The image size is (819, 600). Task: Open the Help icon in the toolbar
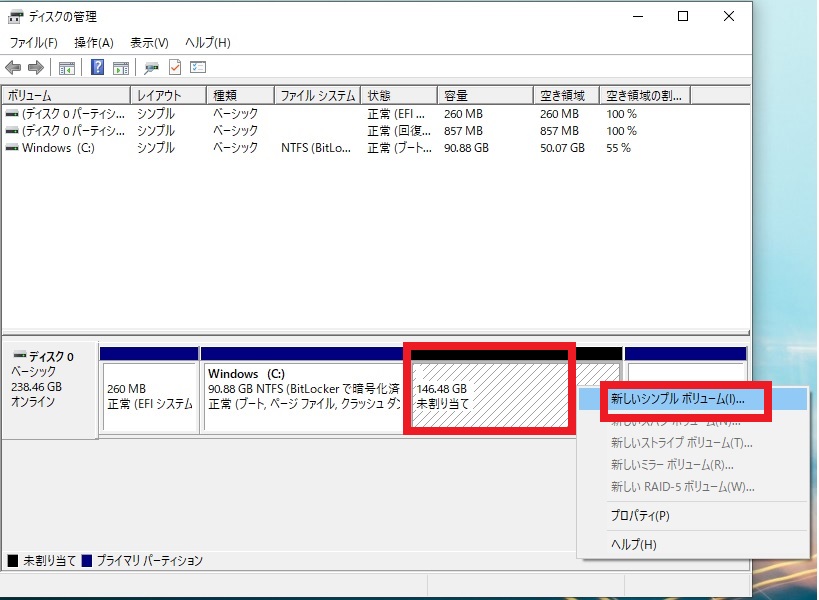[x=96, y=67]
